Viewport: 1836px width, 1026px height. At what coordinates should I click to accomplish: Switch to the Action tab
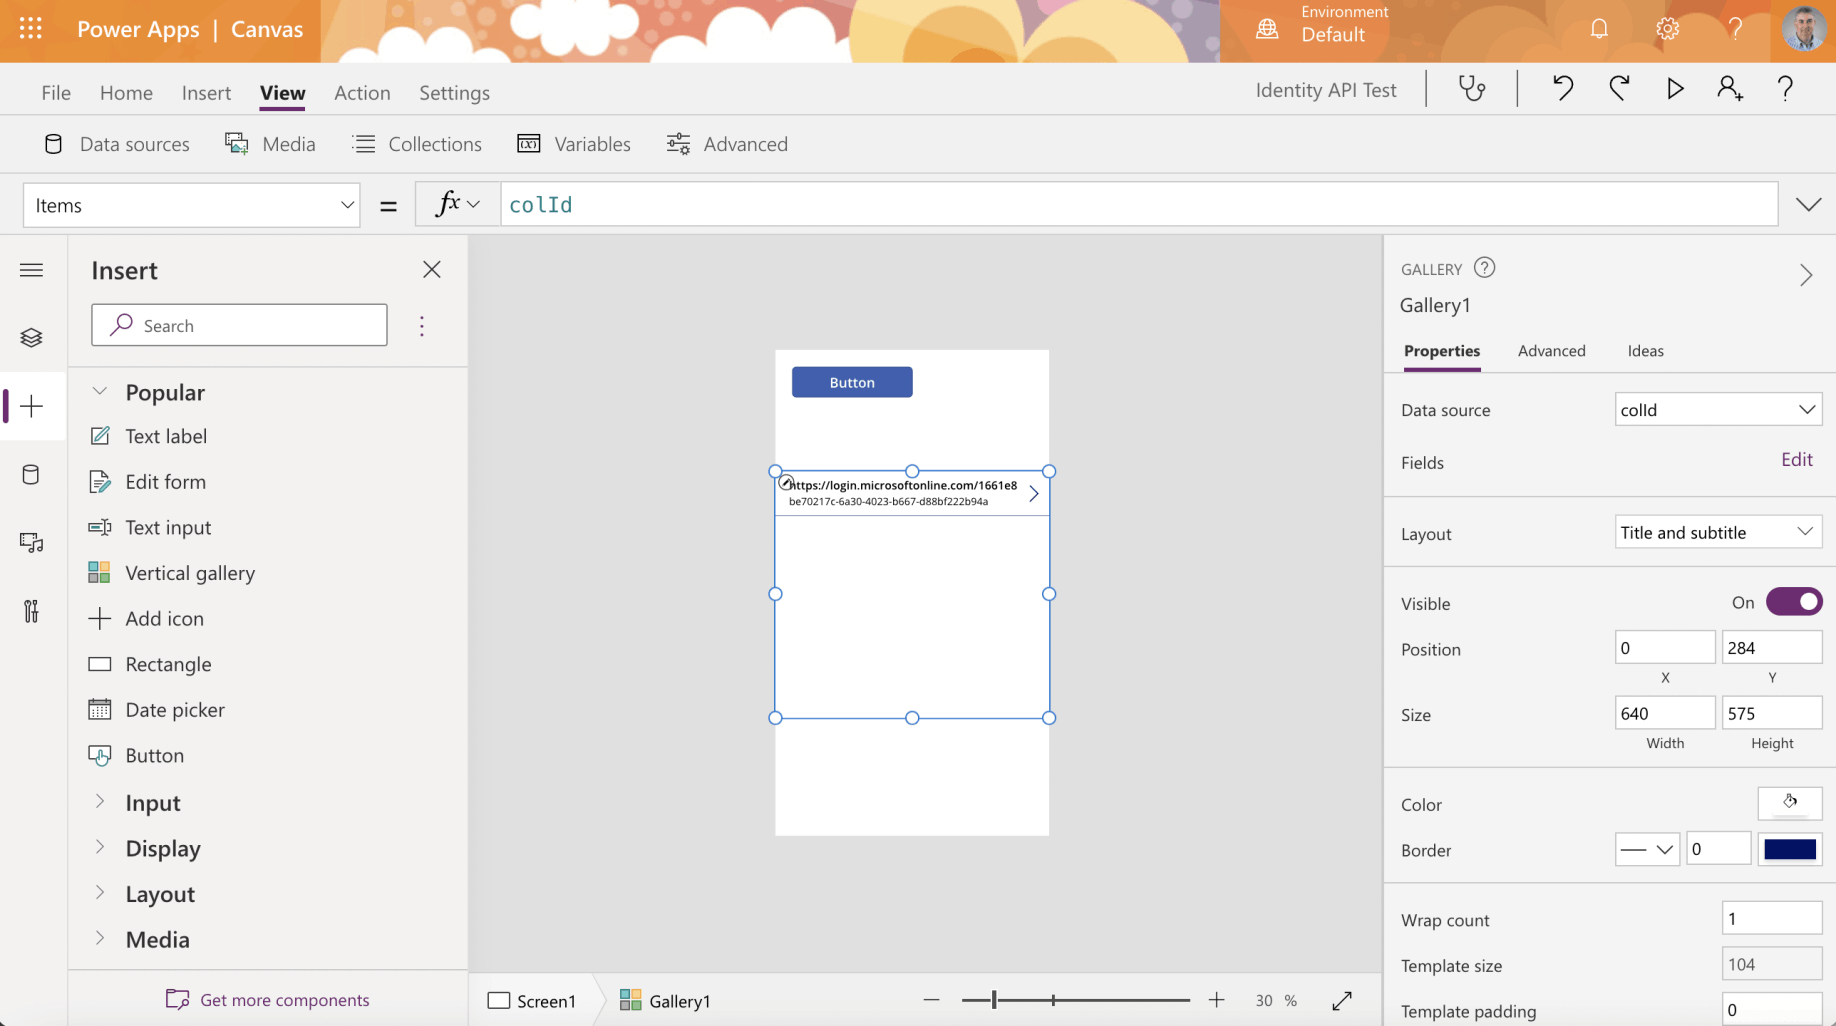pos(362,92)
